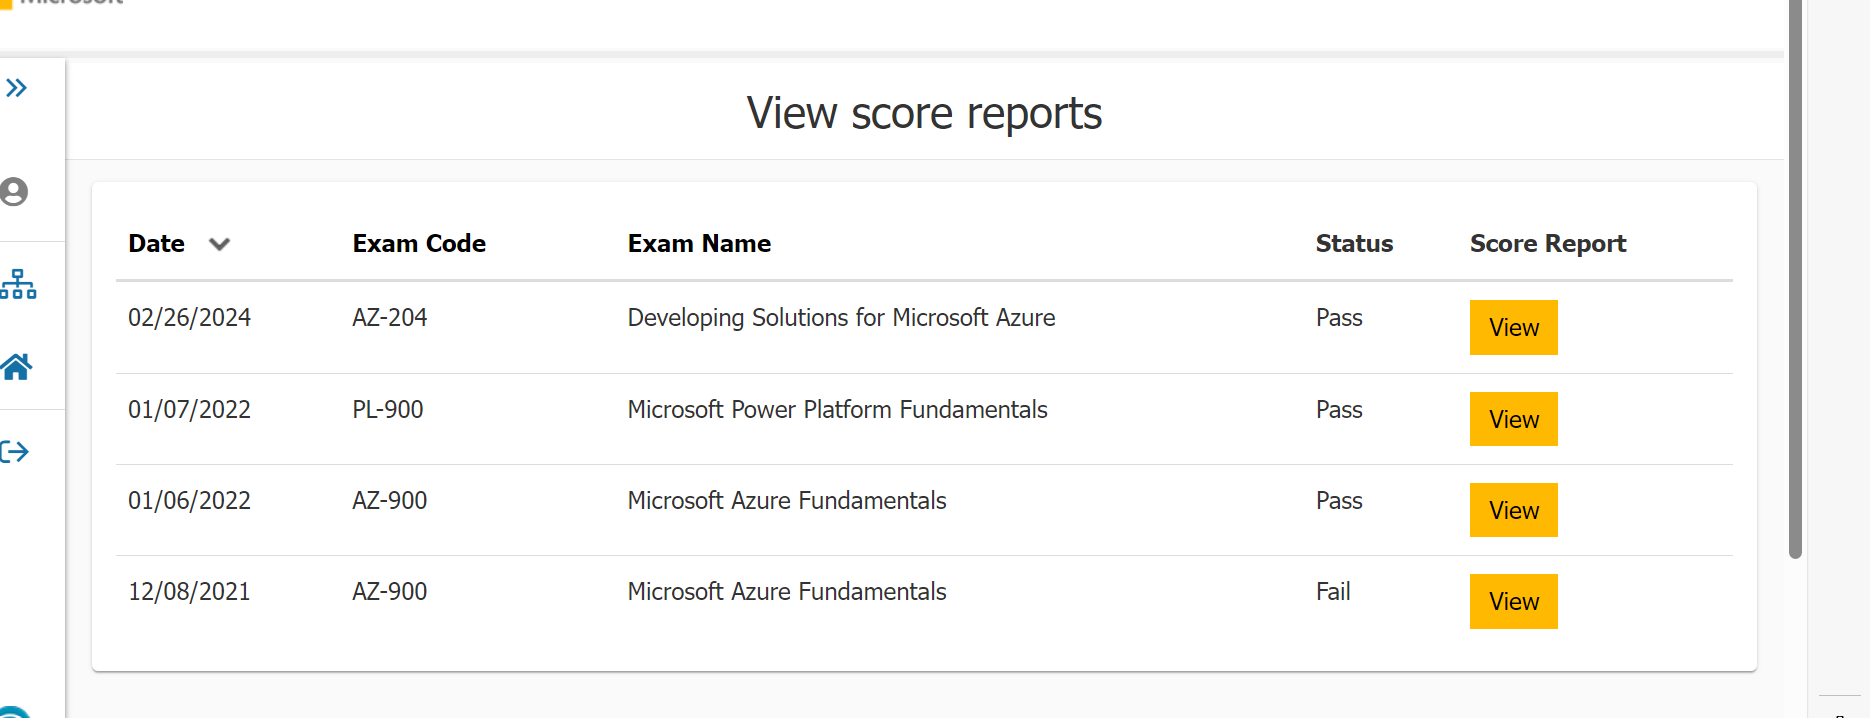Click the Score Report column header
Viewport: 1870px width, 718px height.
point(1548,243)
